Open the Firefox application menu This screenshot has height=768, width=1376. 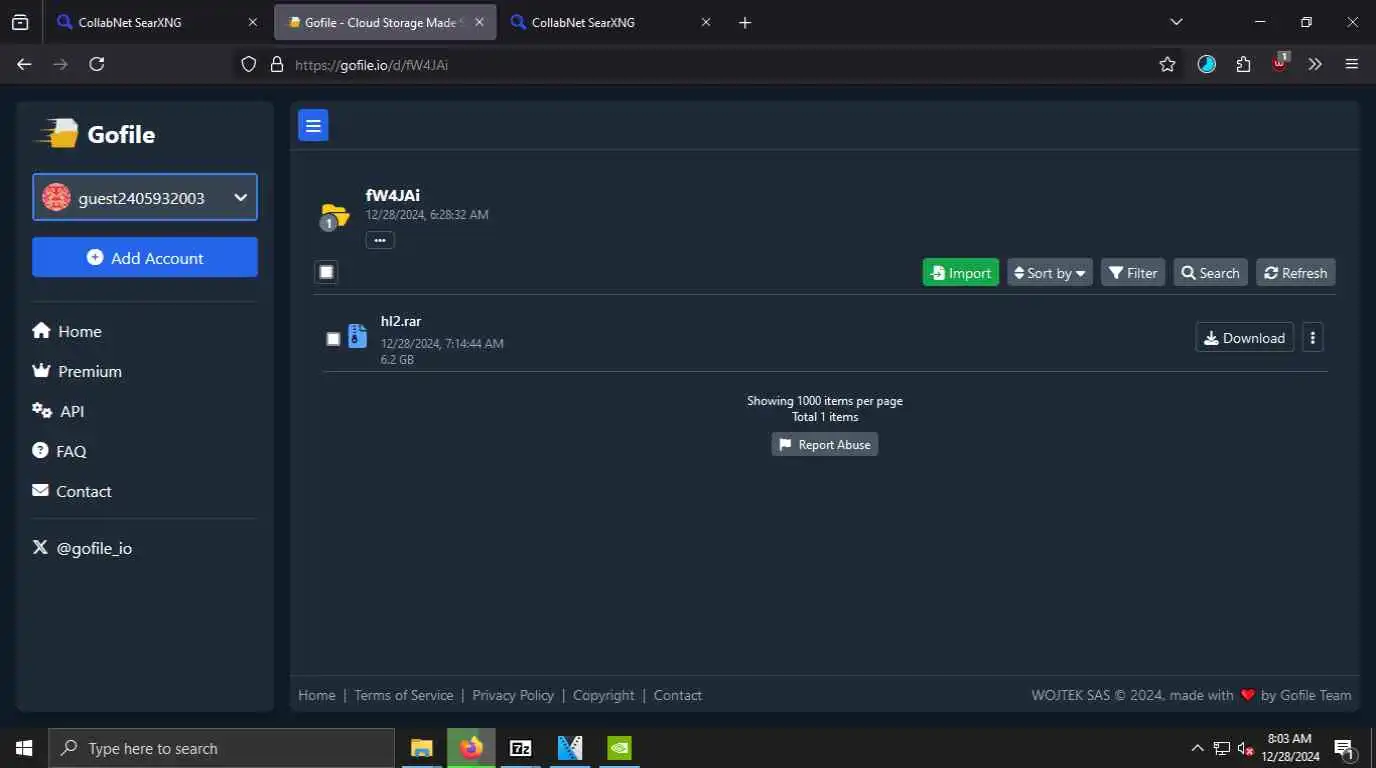pos(1352,64)
